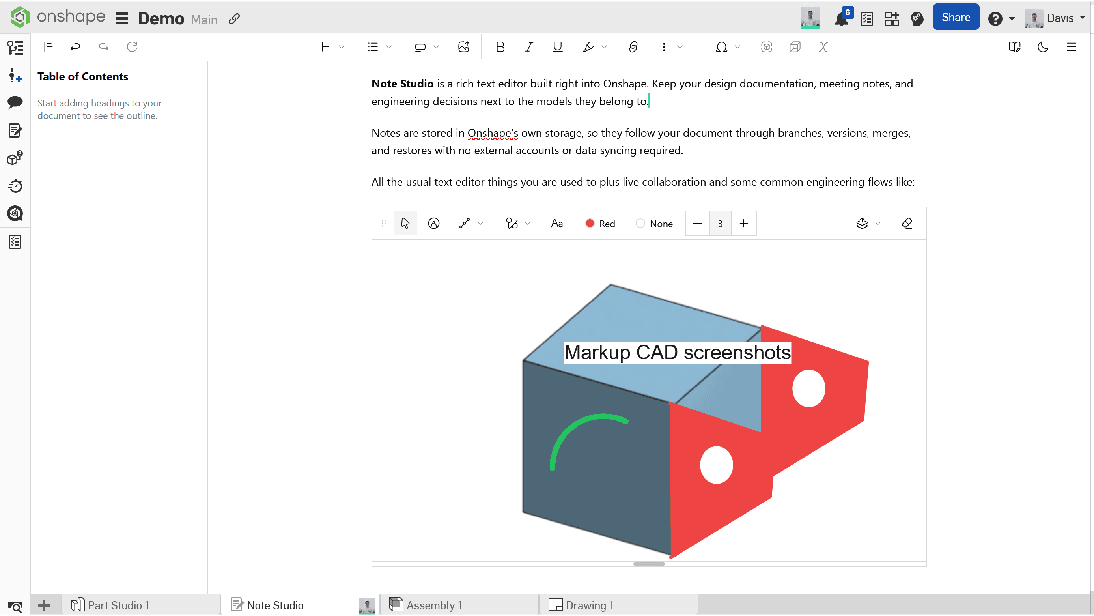
Task: Click the variable X toolbar icon
Action: click(x=823, y=47)
